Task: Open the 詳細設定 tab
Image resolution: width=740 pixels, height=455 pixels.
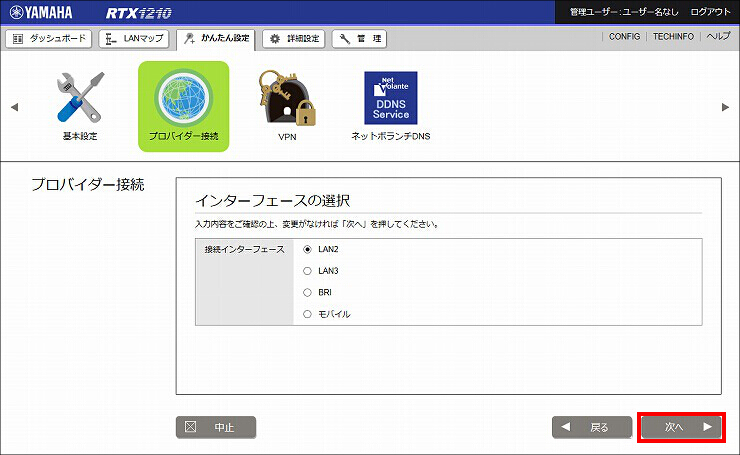Action: [294, 39]
